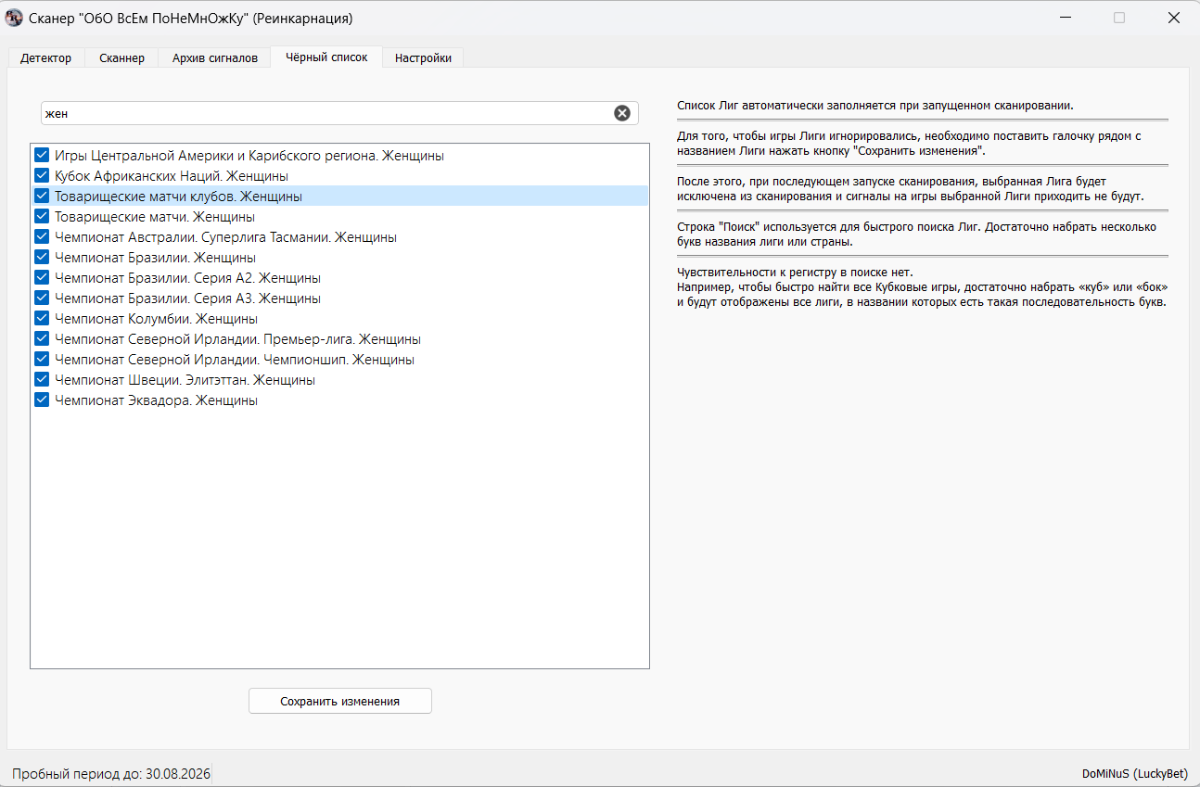Image resolution: width=1200 pixels, height=787 pixels.
Task: Select row text Чемпионат Северной Ирландии. Премьер-лига. Женщины
Action: coord(238,339)
